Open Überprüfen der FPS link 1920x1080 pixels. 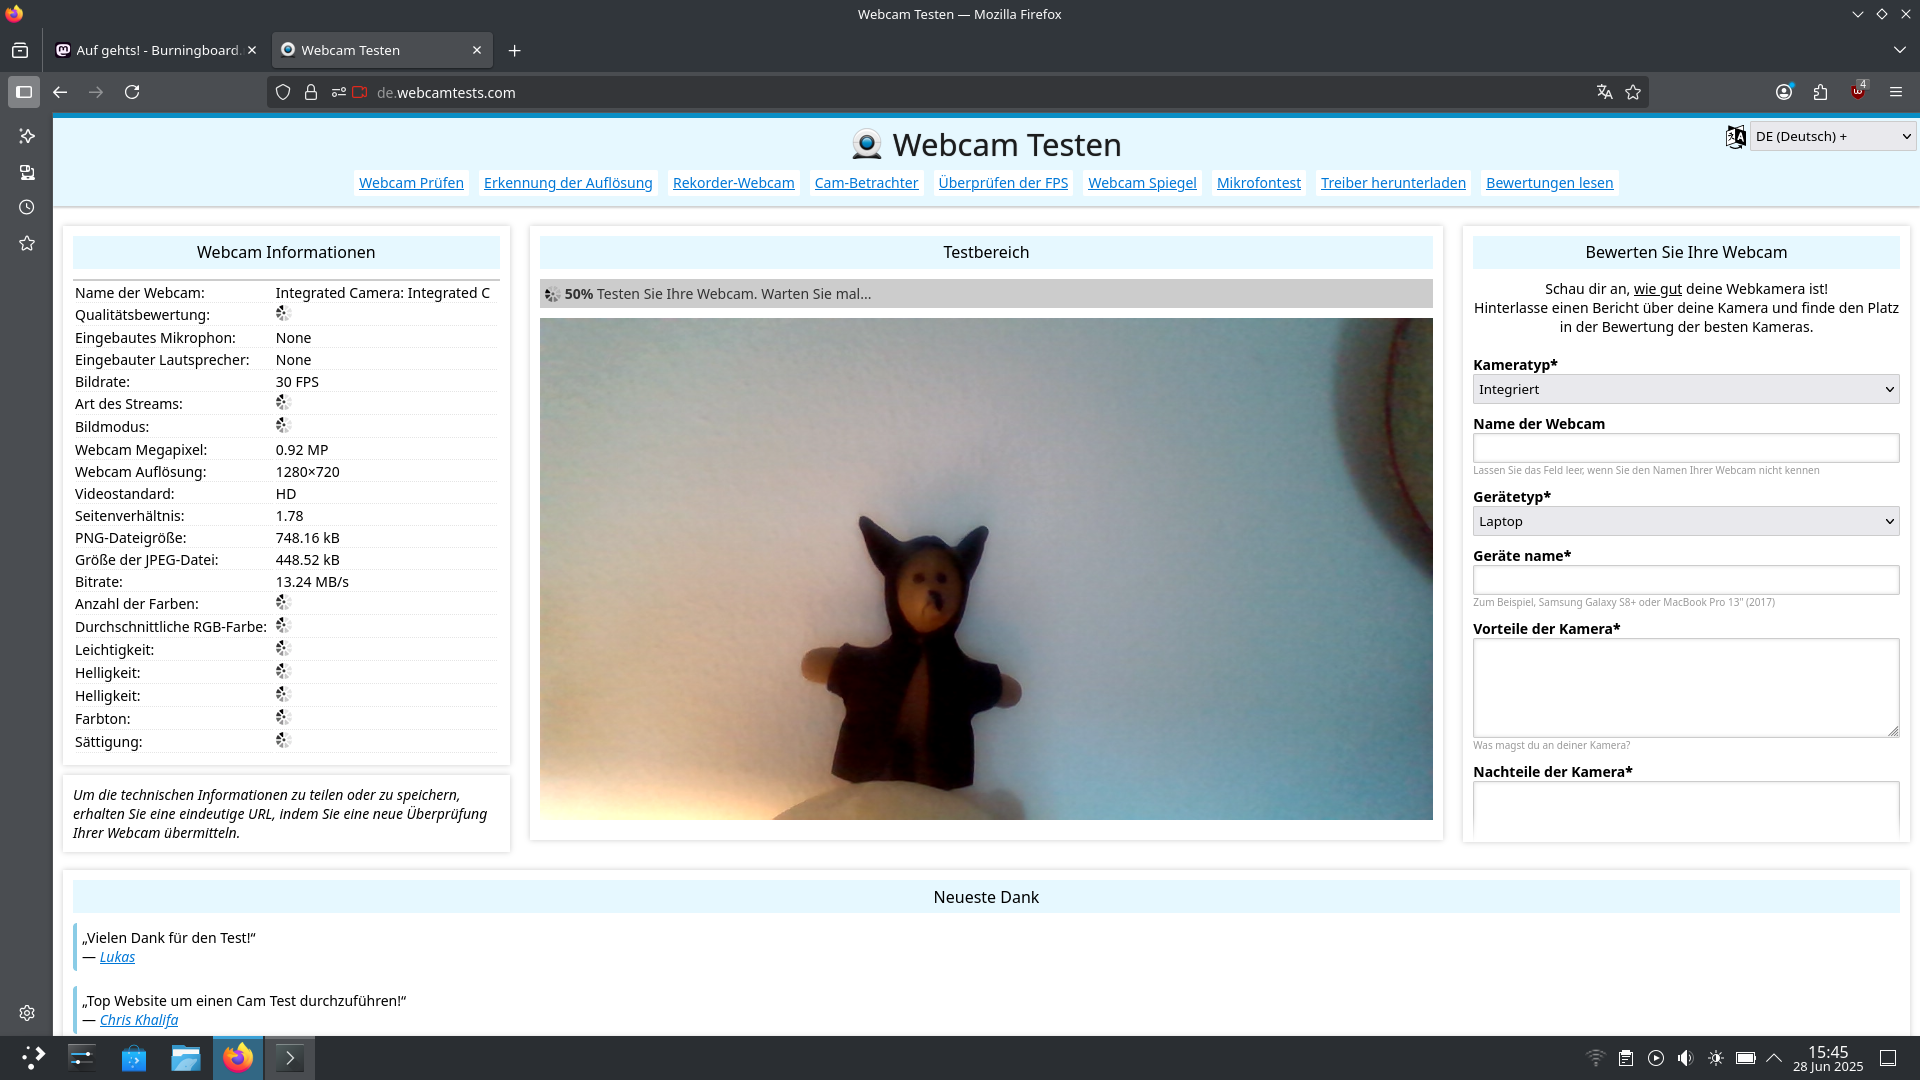click(1003, 183)
